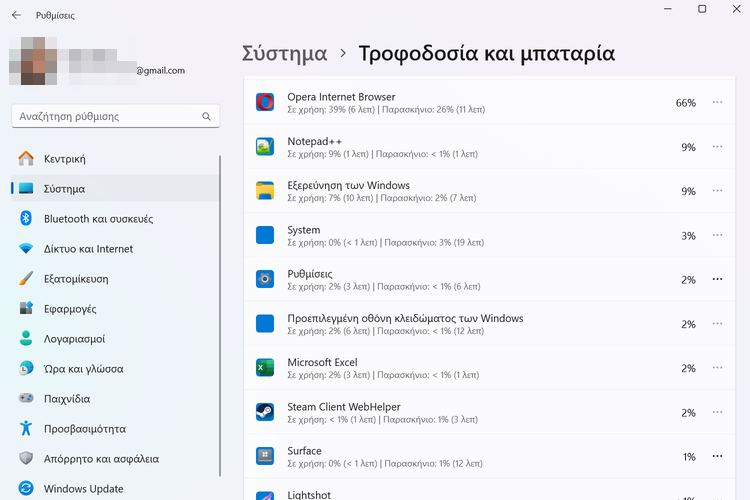The height and width of the screenshot is (500, 750).
Task: Click the Opera Internet Browser icon
Action: (265, 102)
